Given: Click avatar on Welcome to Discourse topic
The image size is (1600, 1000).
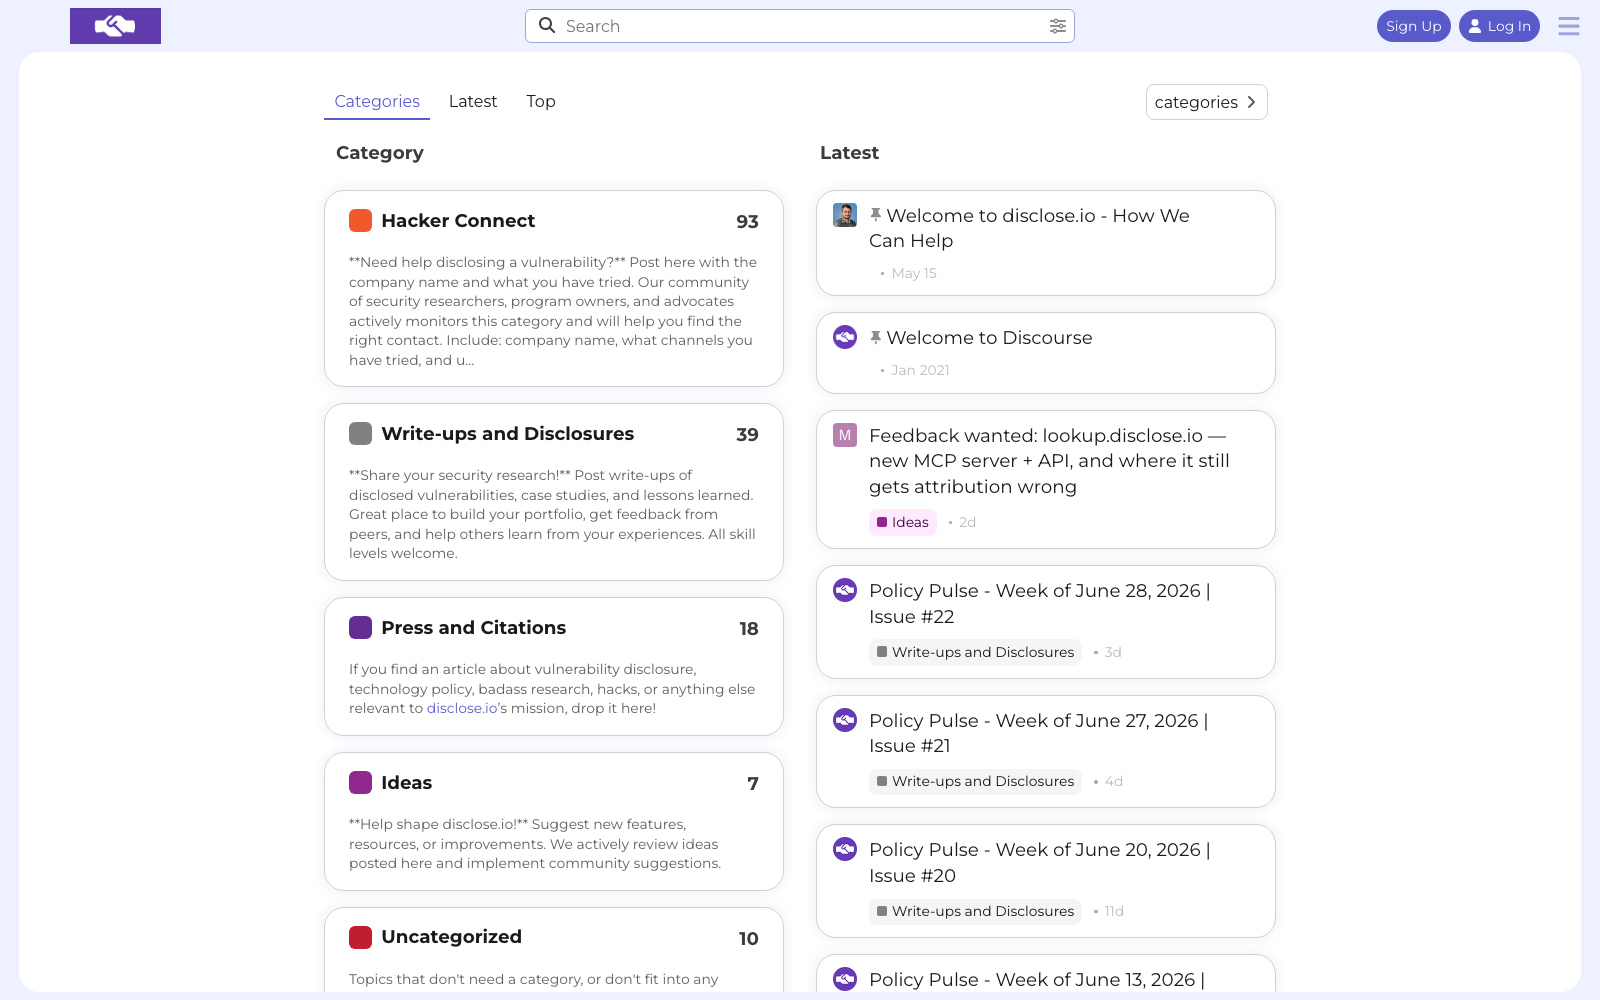Looking at the screenshot, I should (845, 337).
